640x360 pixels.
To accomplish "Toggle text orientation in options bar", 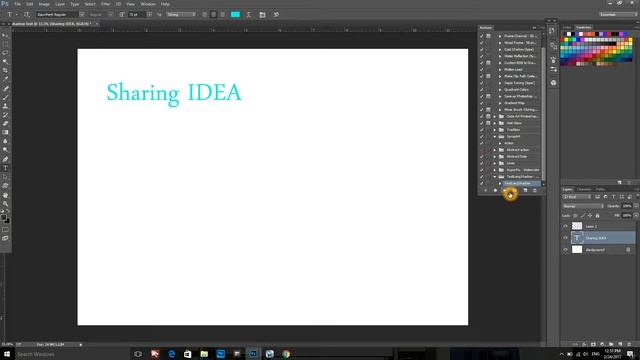I will click(x=27, y=14).
